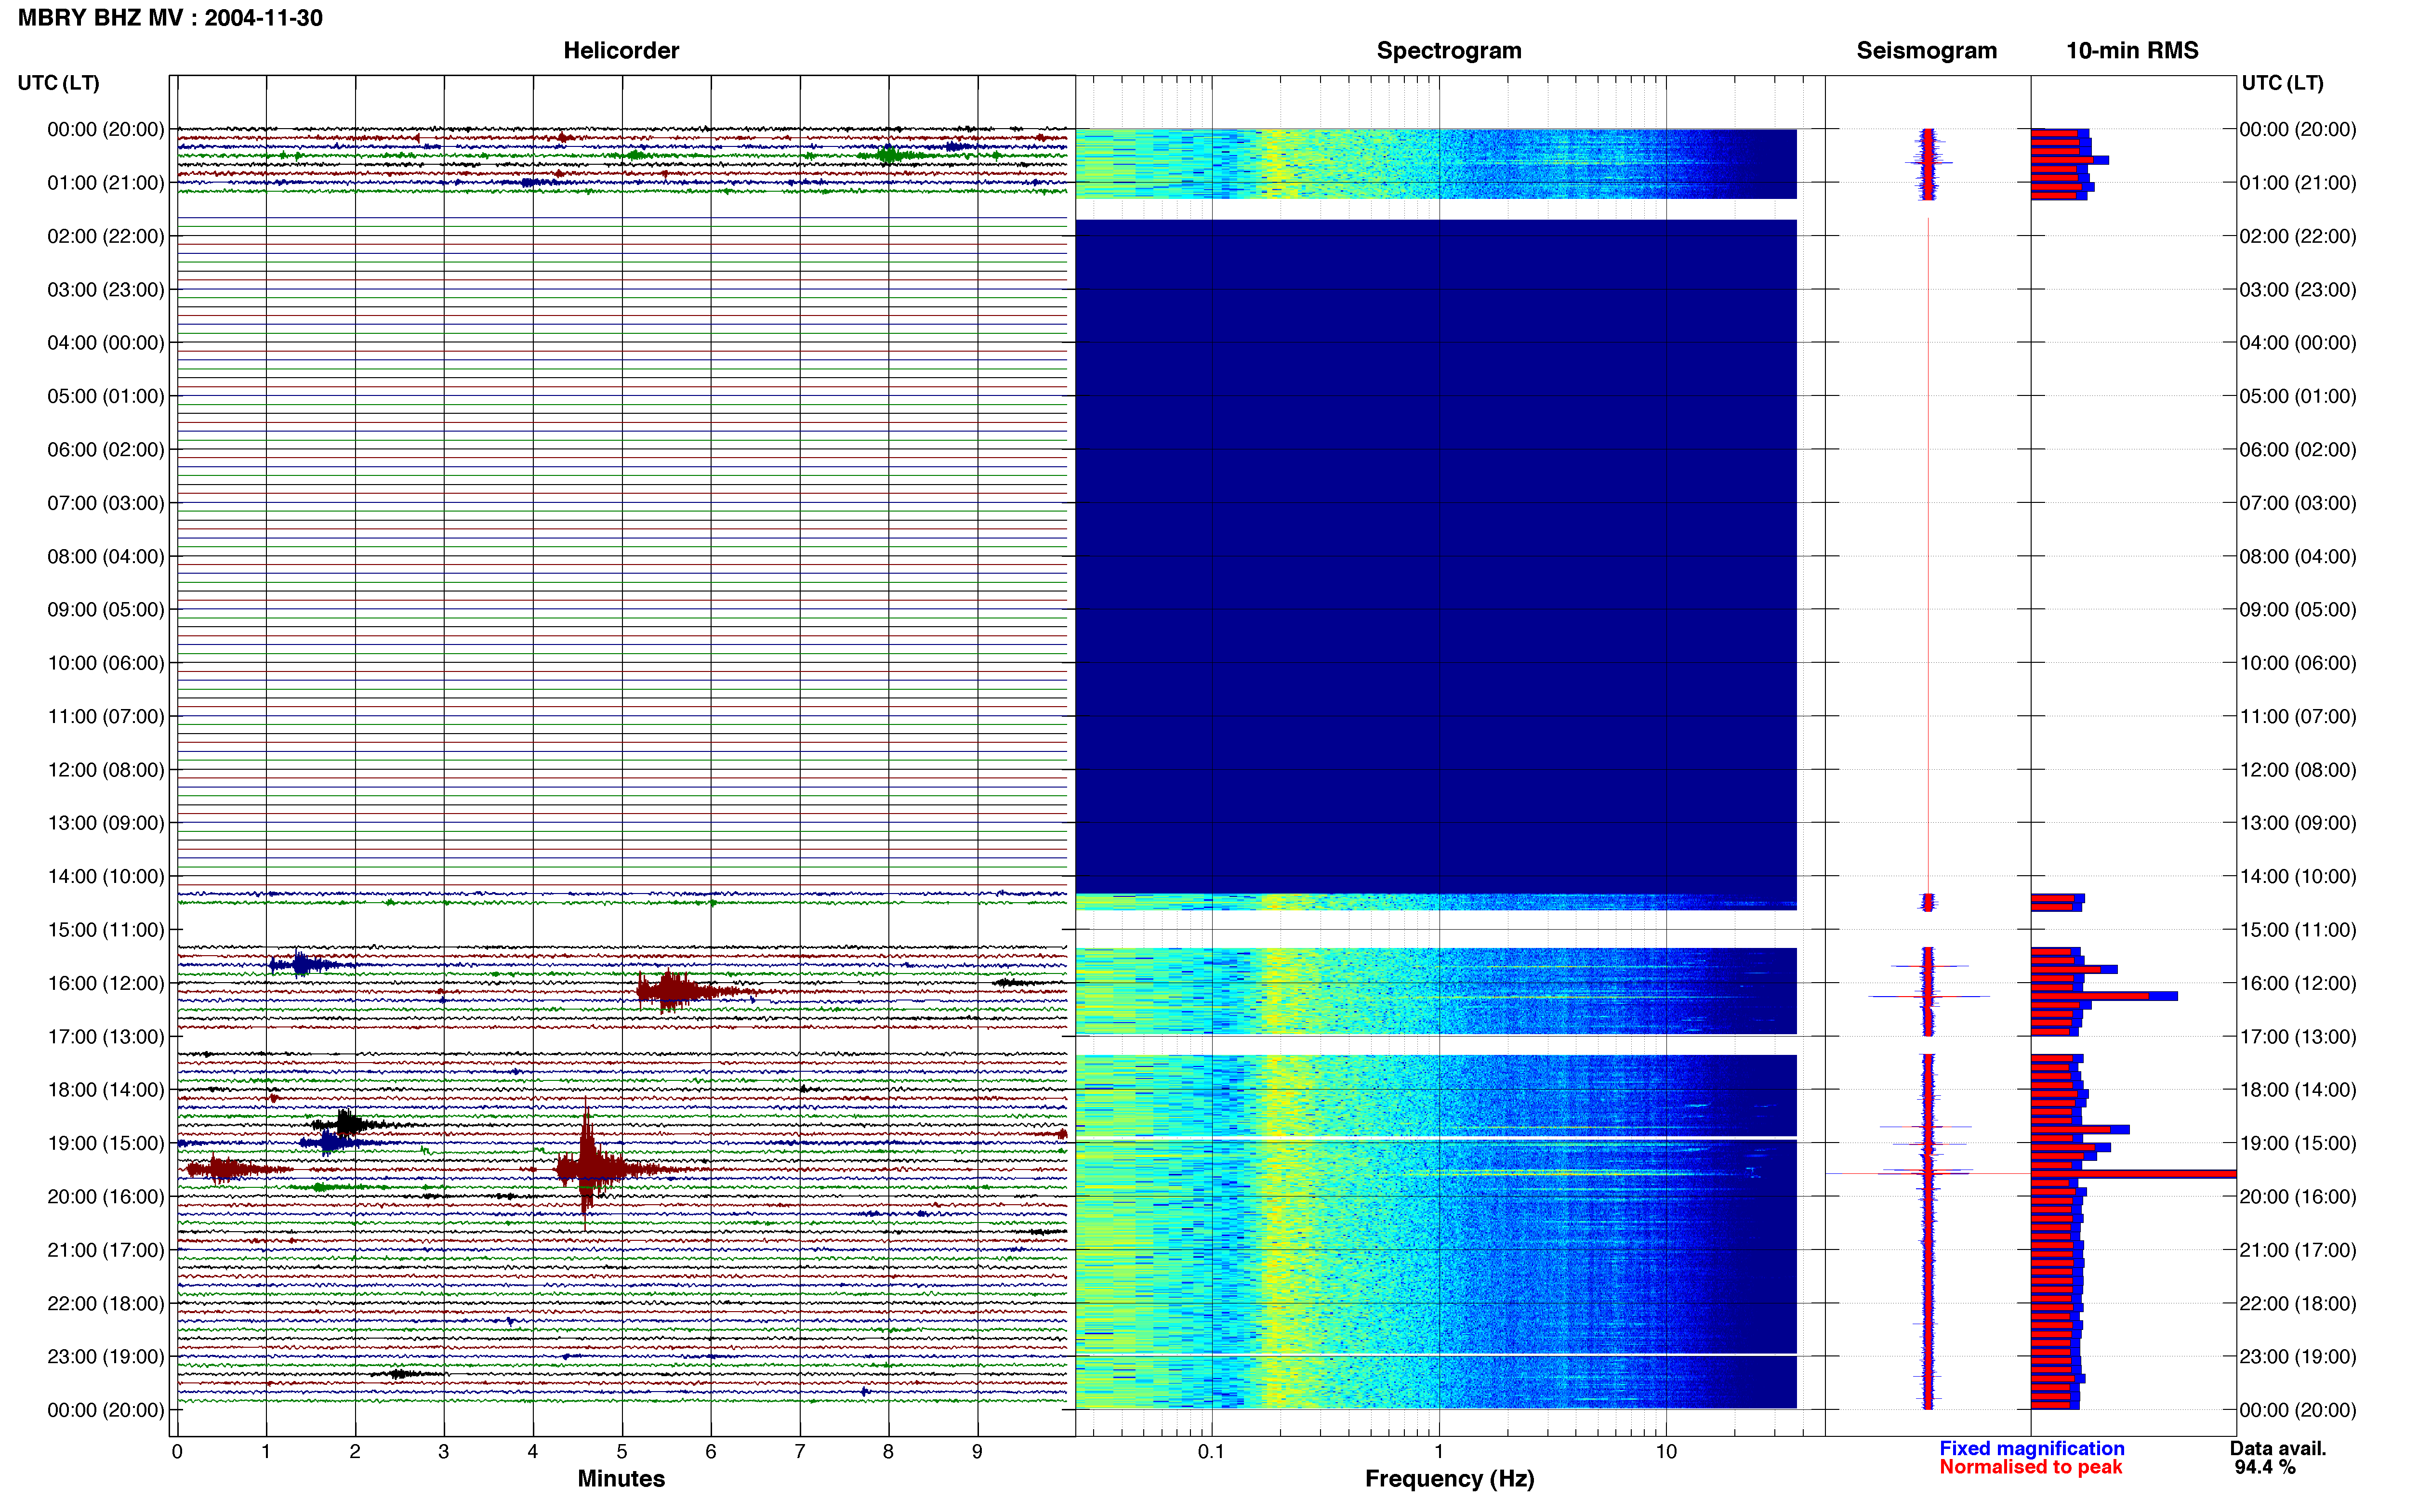Click the right 'UTC (LT)' axis label

[x=2282, y=82]
